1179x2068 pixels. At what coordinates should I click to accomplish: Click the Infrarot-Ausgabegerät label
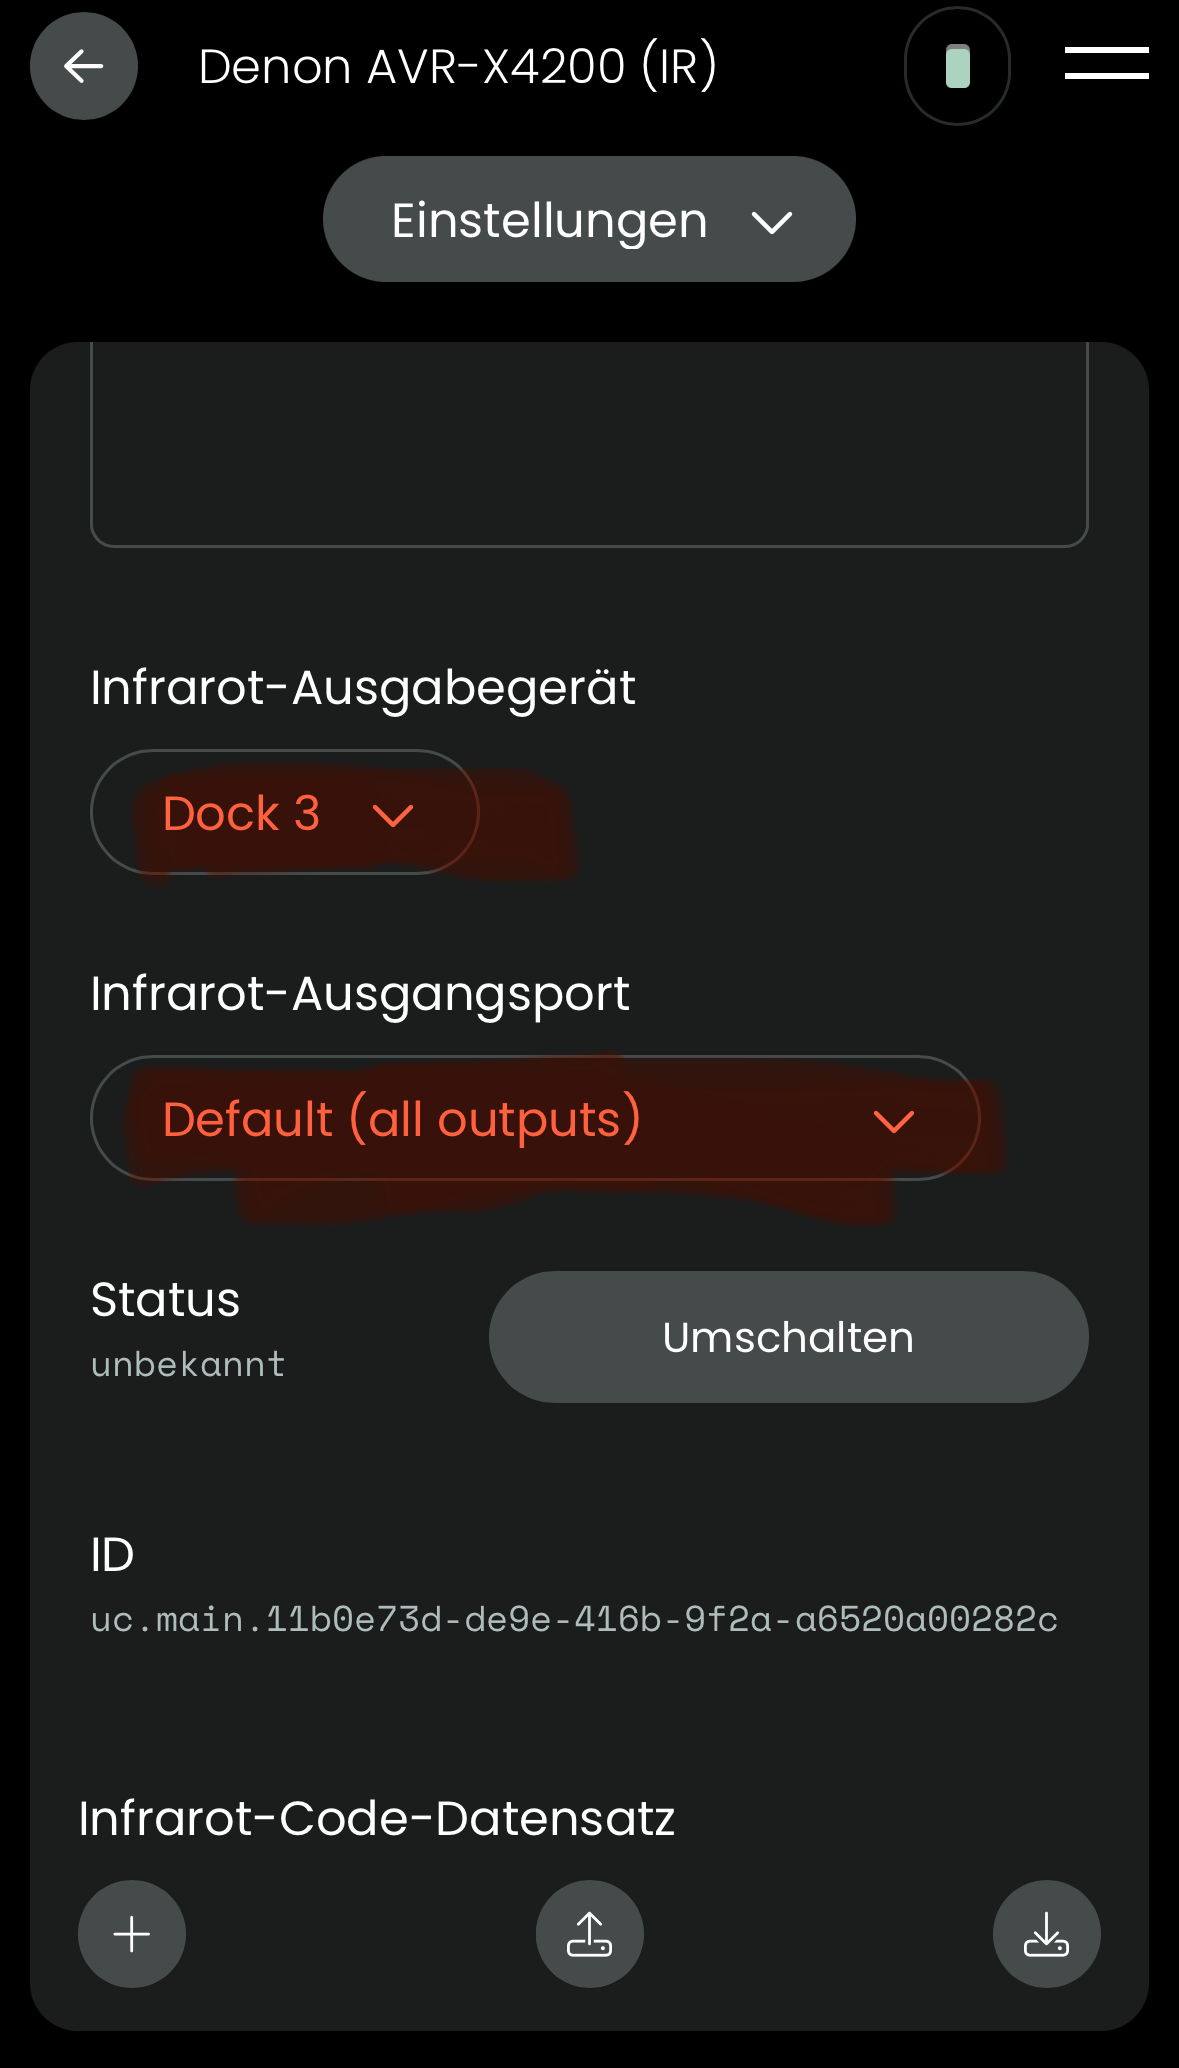pos(363,688)
